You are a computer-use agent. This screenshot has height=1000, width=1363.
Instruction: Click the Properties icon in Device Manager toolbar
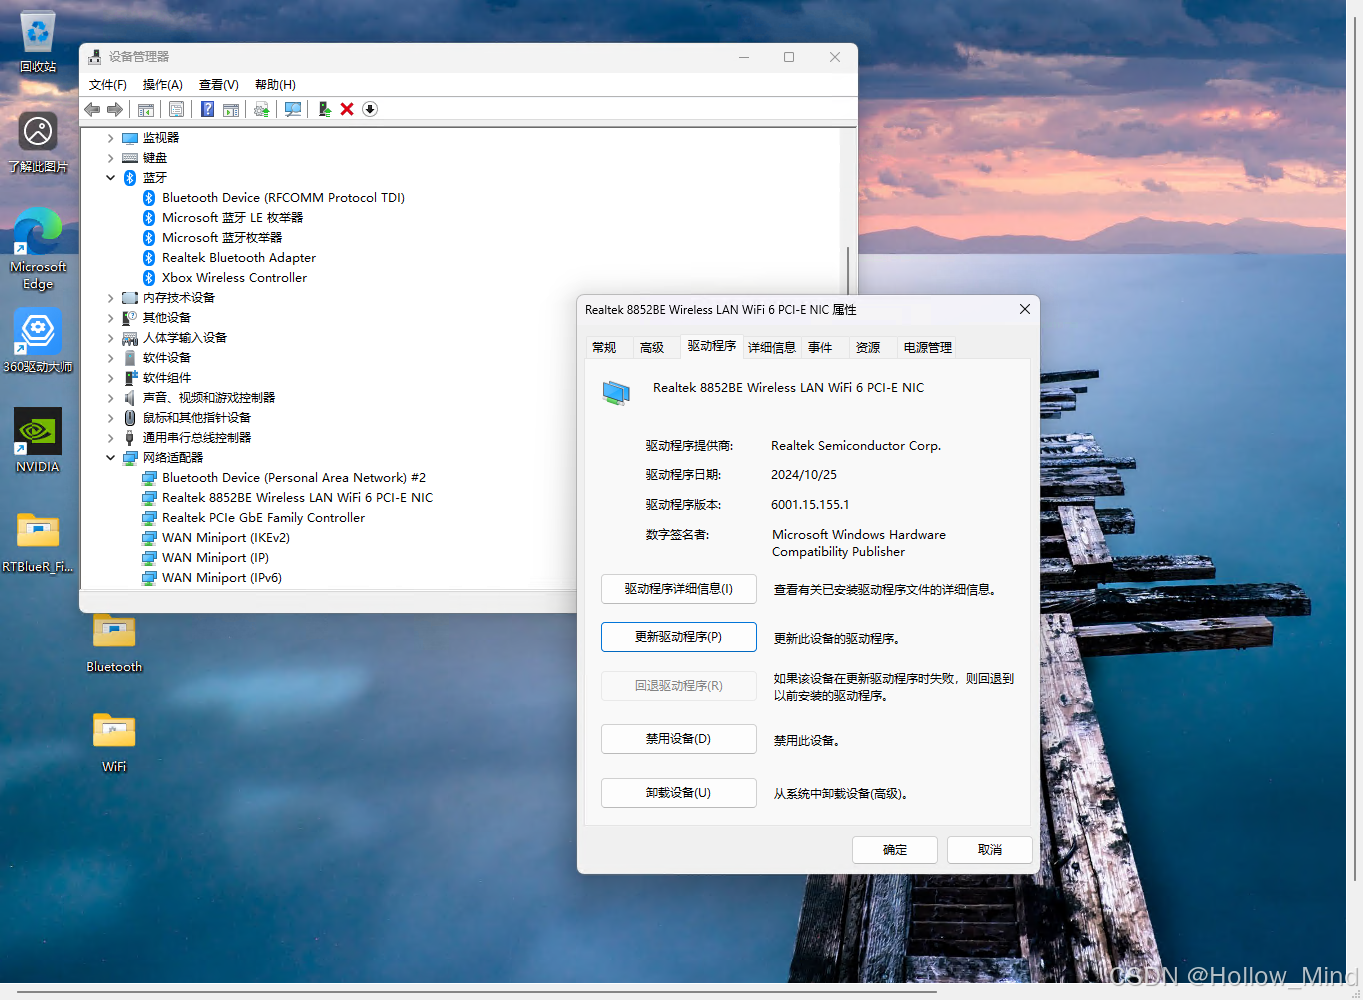[176, 109]
